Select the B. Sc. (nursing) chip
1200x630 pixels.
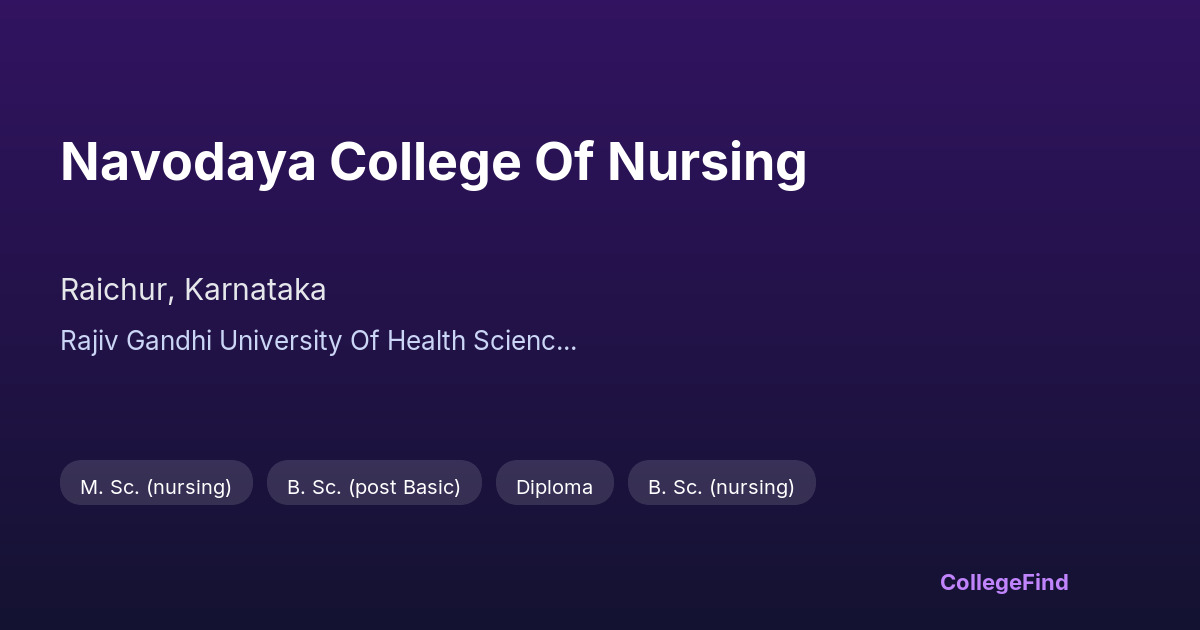(721, 487)
